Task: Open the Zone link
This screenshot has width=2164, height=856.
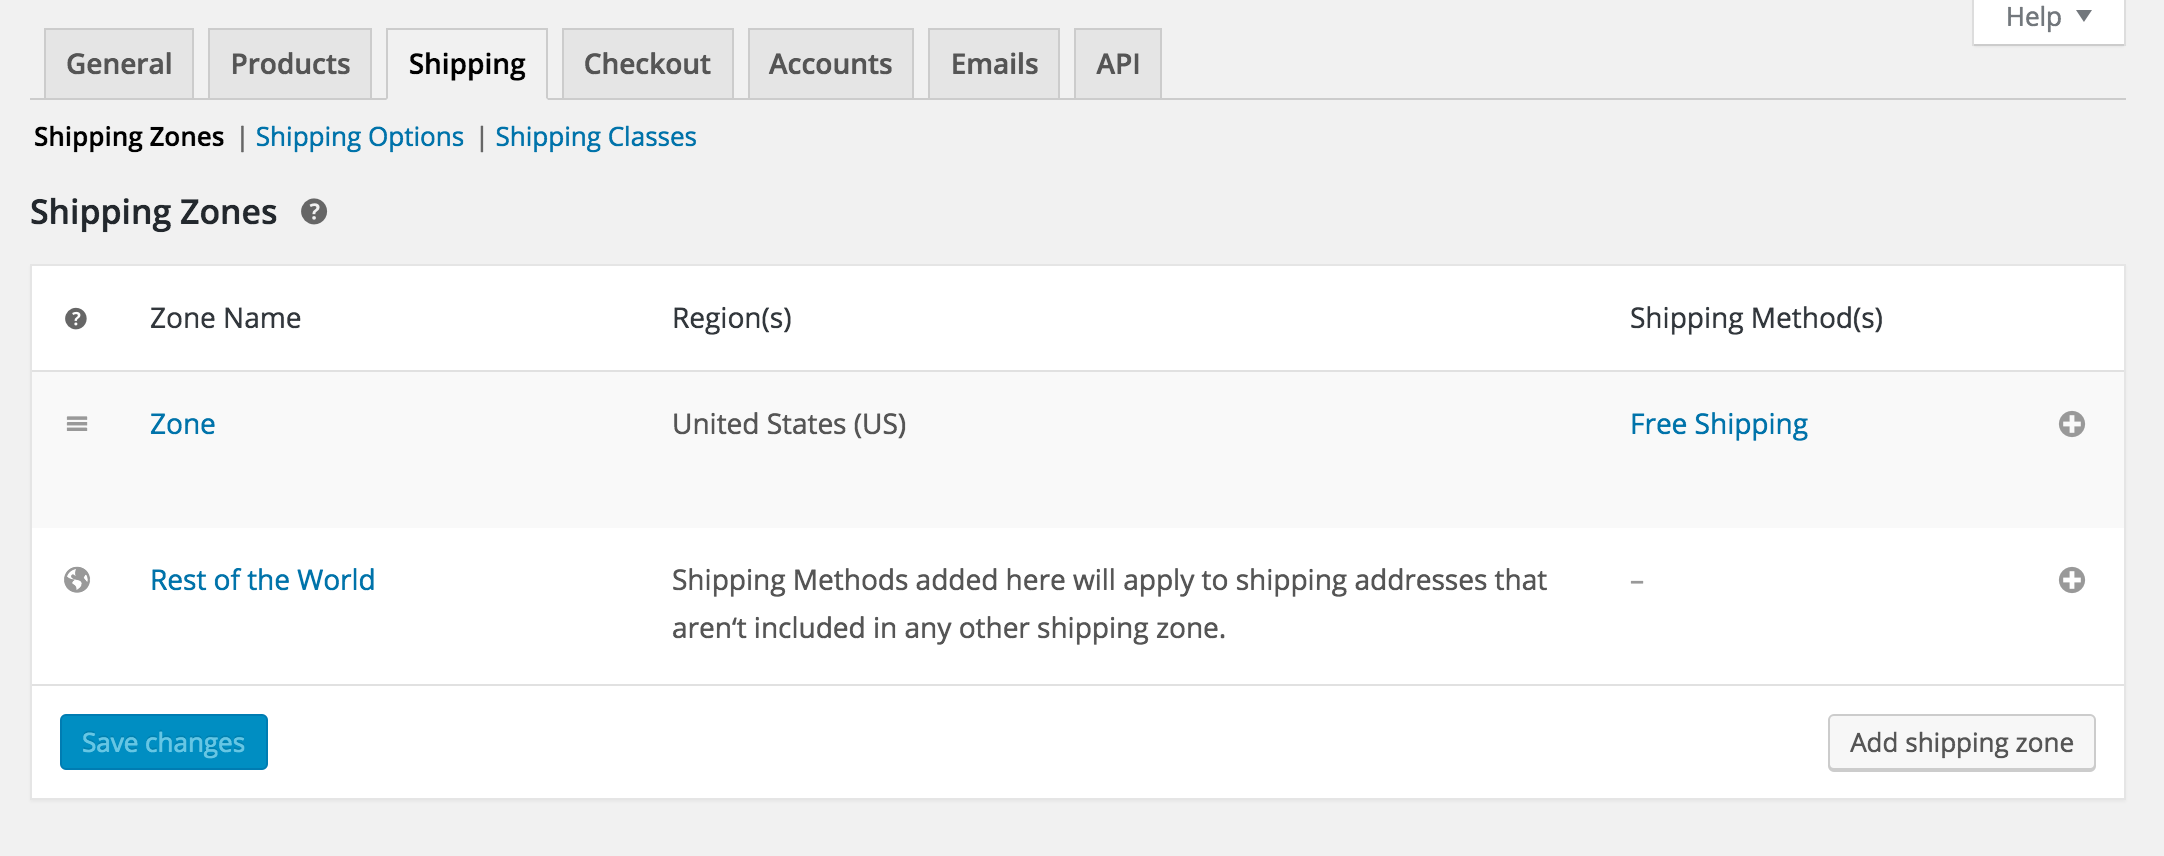Action: coord(182,425)
